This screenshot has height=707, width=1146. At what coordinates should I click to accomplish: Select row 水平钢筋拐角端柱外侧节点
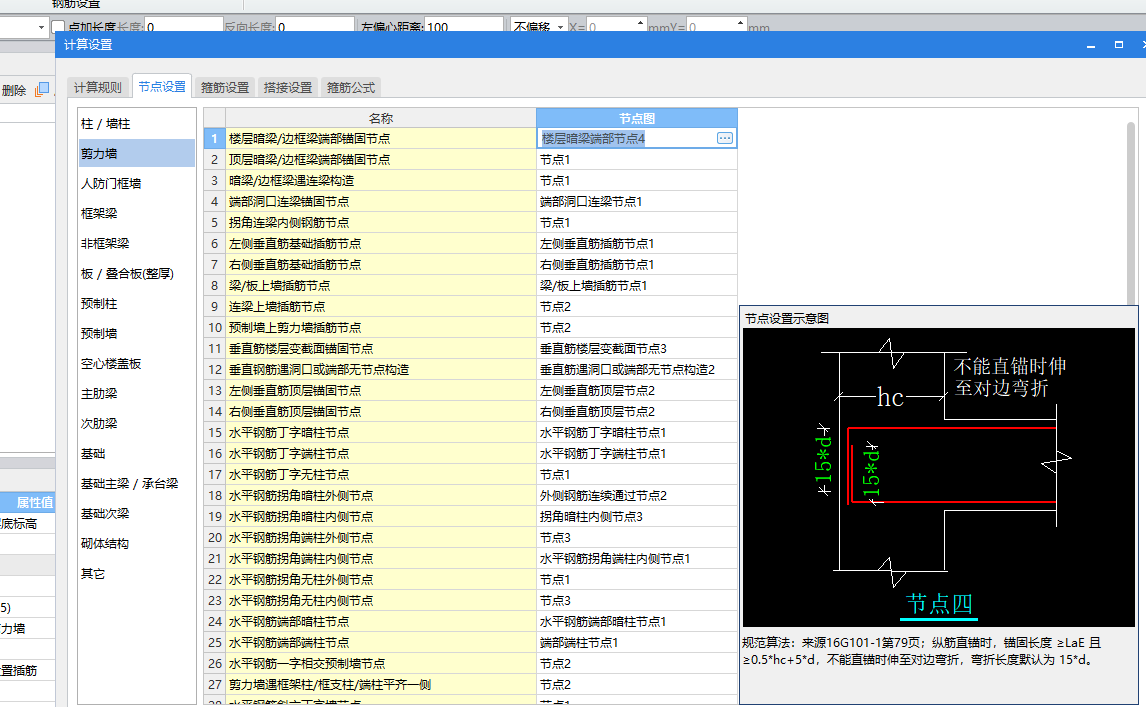[381, 537]
